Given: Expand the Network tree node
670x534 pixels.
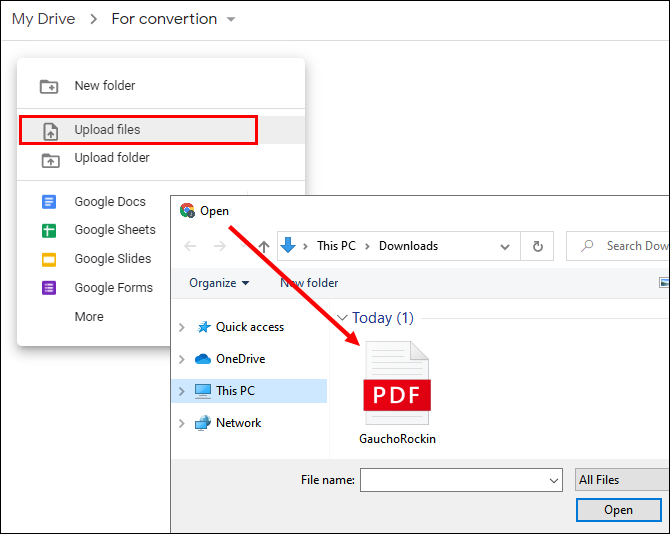Looking at the screenshot, I should tap(182, 423).
